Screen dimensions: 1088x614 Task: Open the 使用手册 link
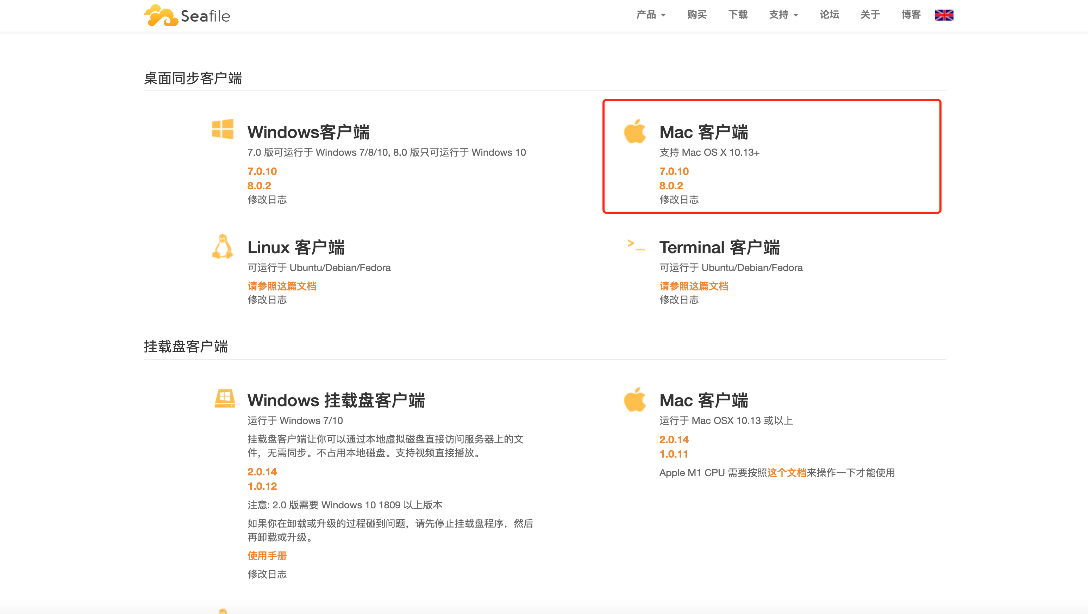click(x=267, y=555)
